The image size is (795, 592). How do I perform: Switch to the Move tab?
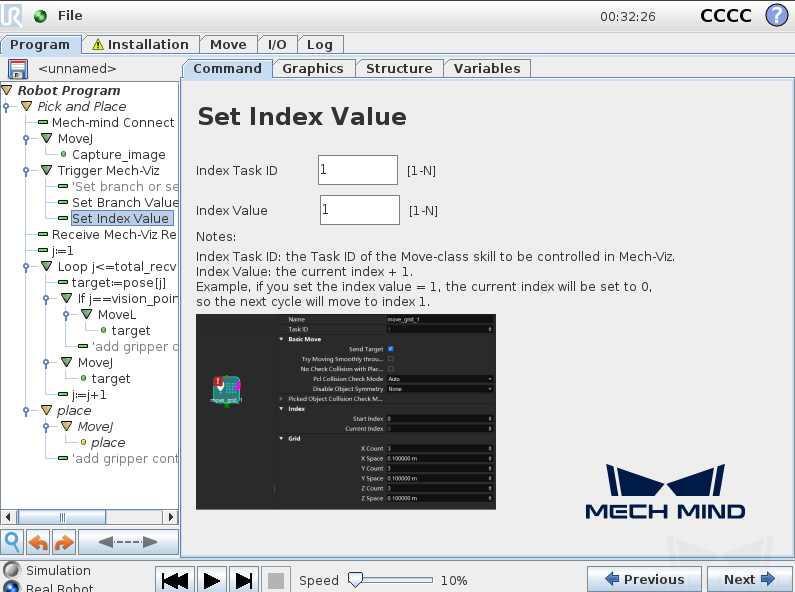228,45
